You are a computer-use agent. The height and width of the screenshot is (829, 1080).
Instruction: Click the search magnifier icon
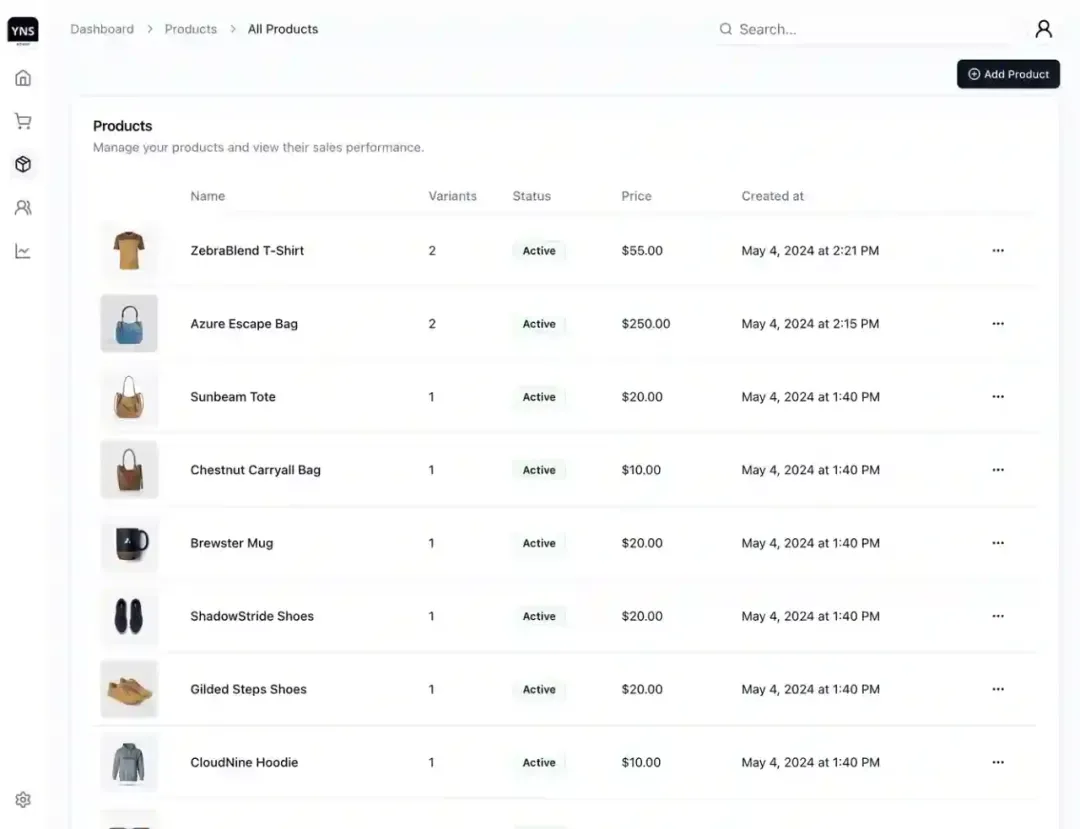click(x=725, y=29)
